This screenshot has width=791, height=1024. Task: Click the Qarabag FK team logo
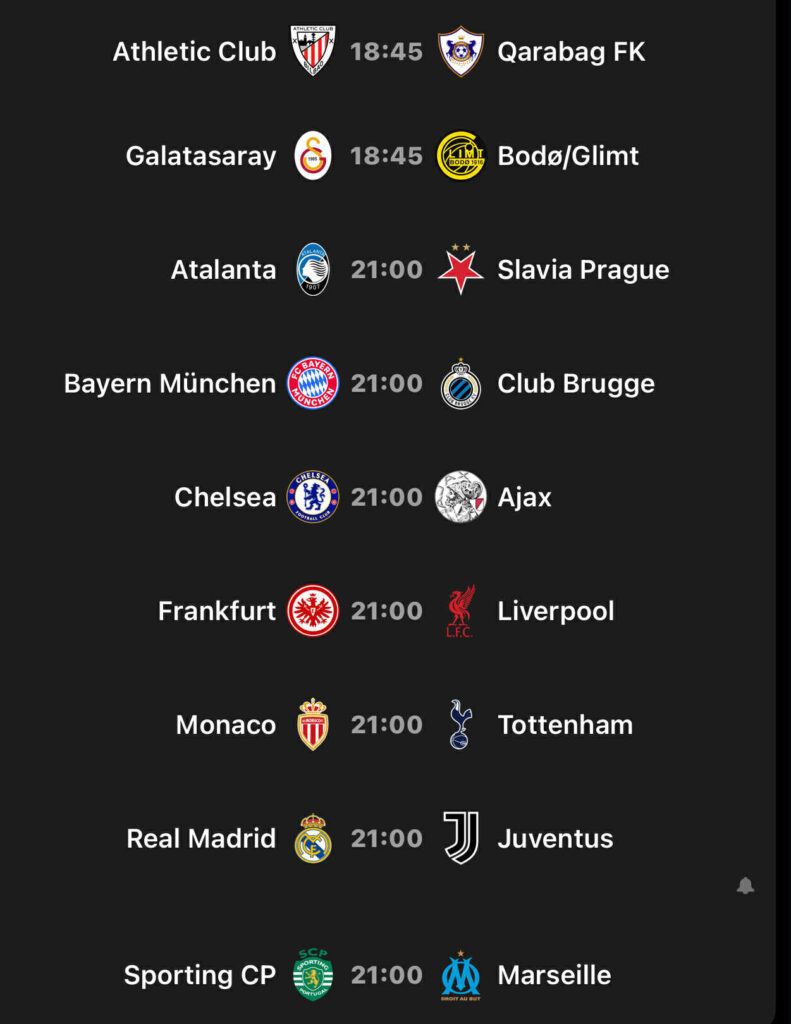pos(461,51)
